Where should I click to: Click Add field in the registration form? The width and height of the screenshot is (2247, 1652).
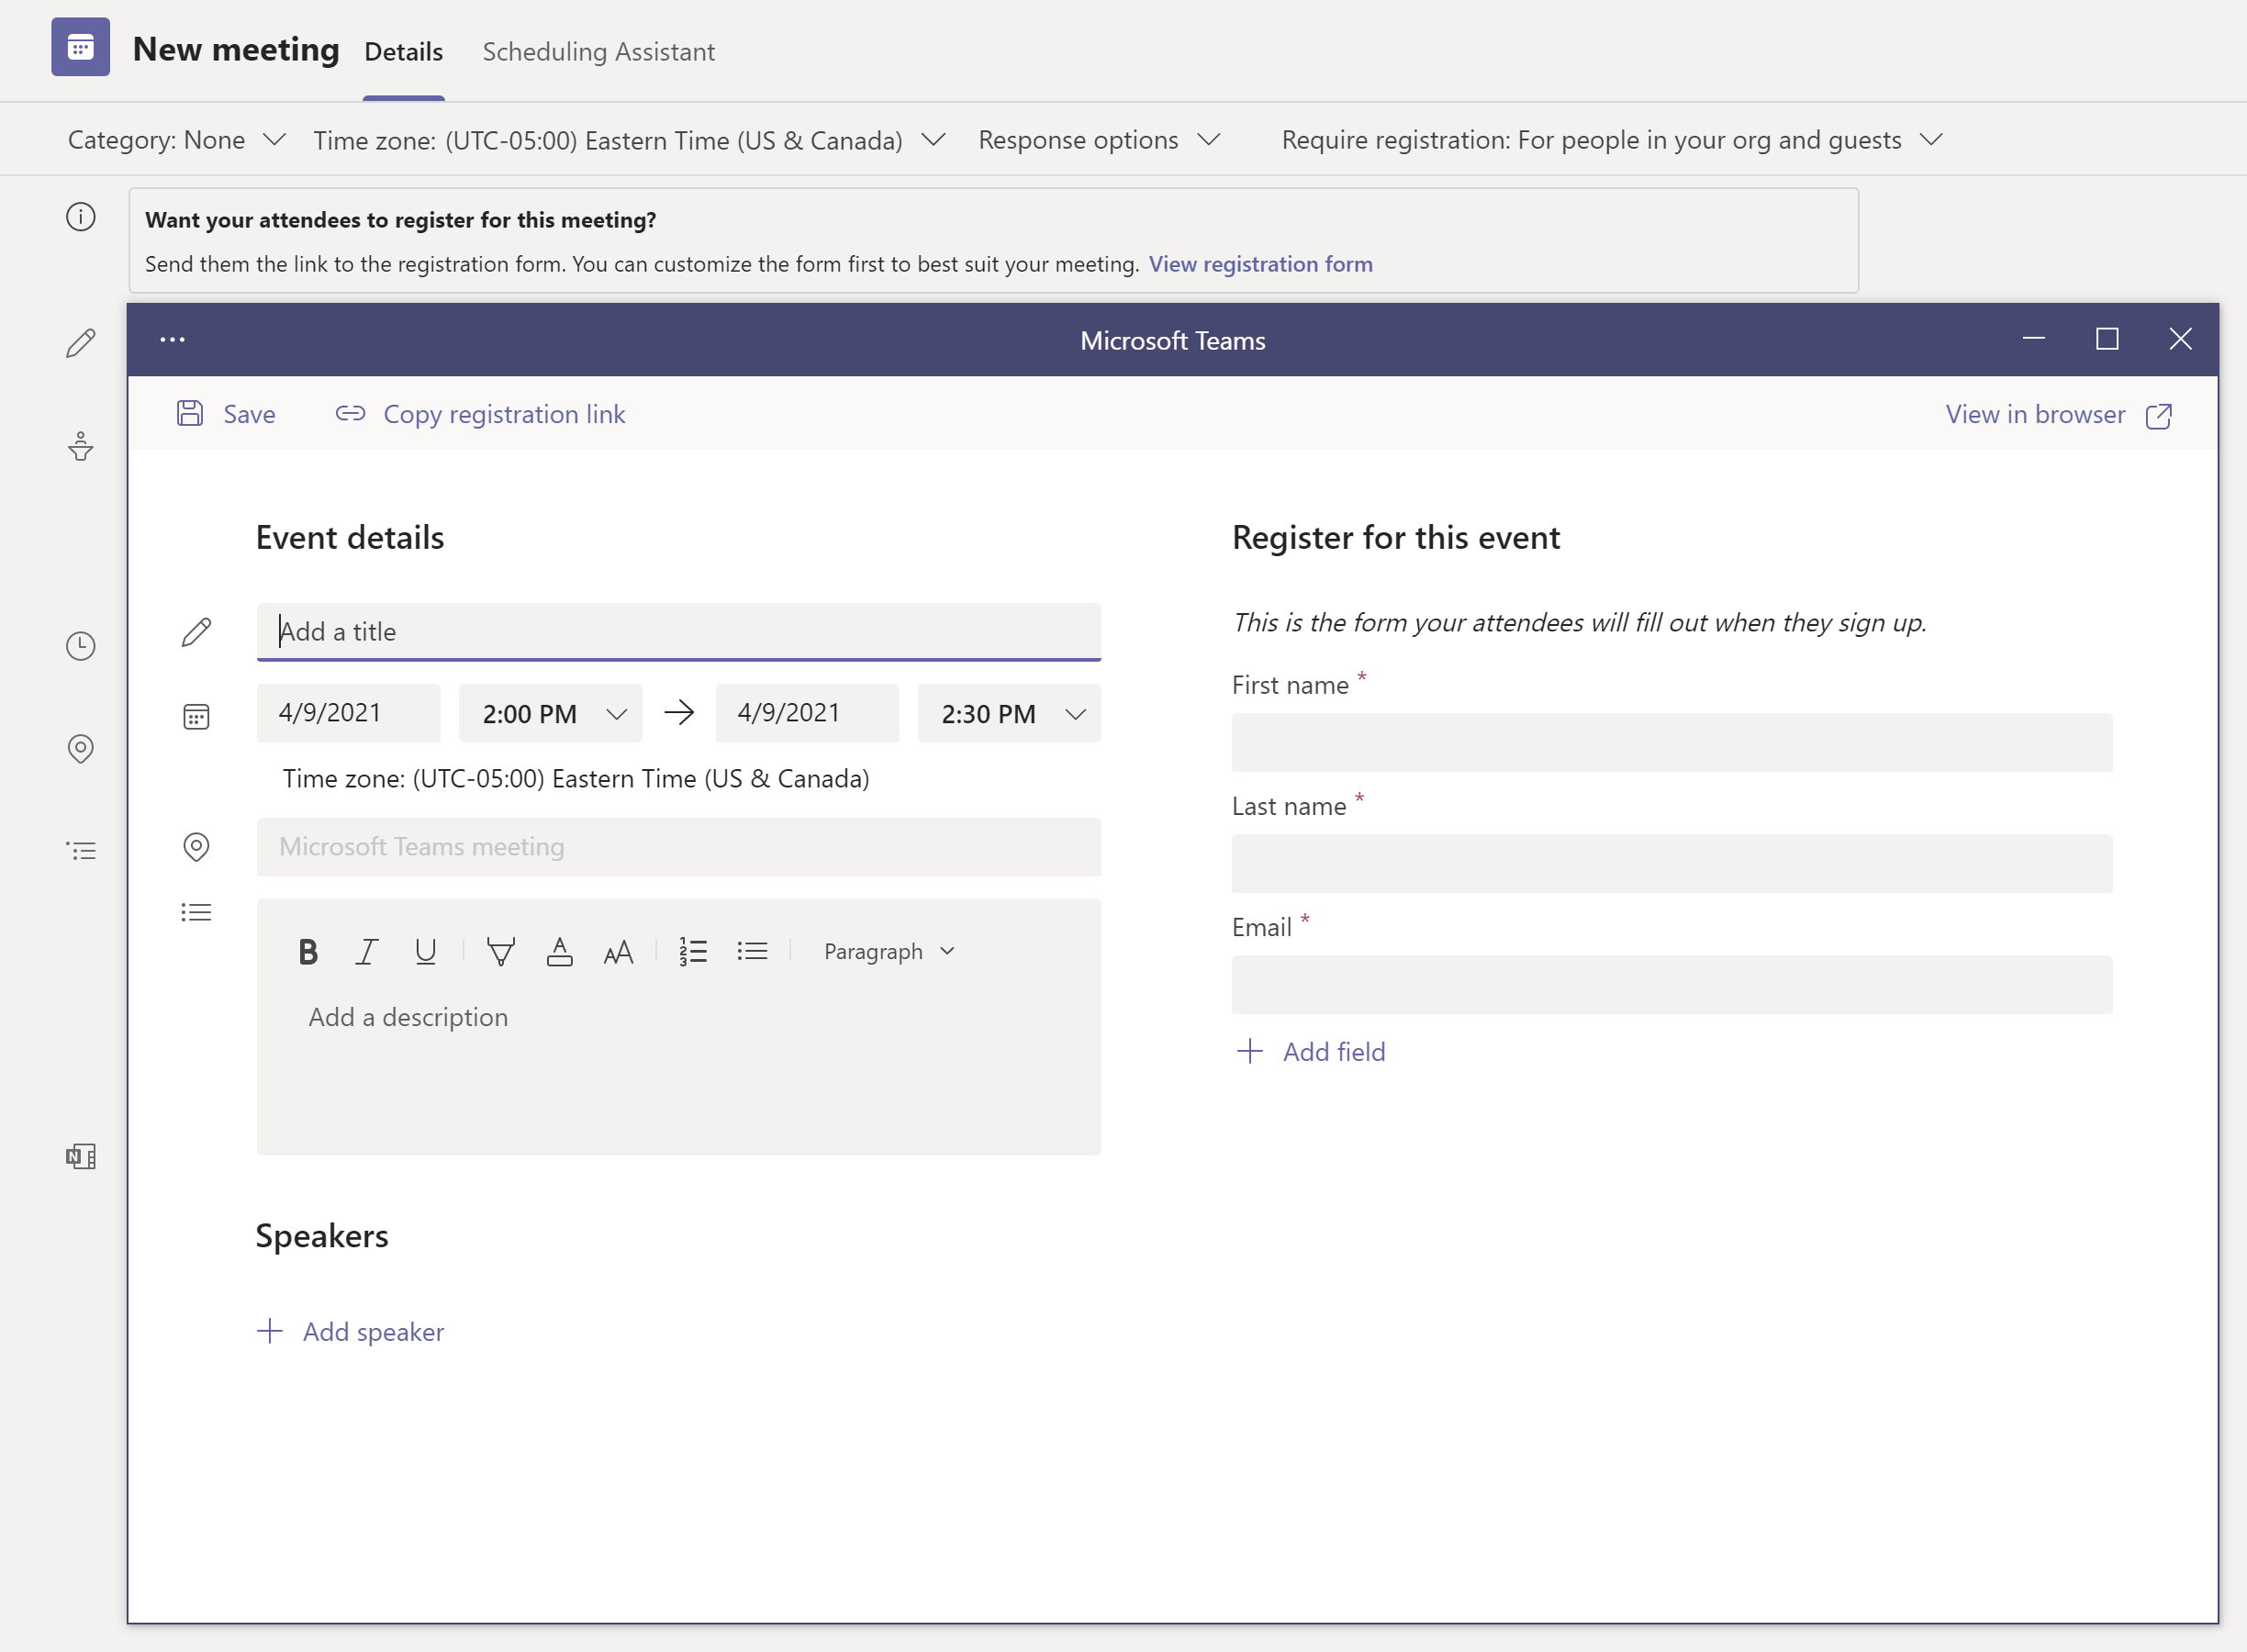(1310, 1052)
